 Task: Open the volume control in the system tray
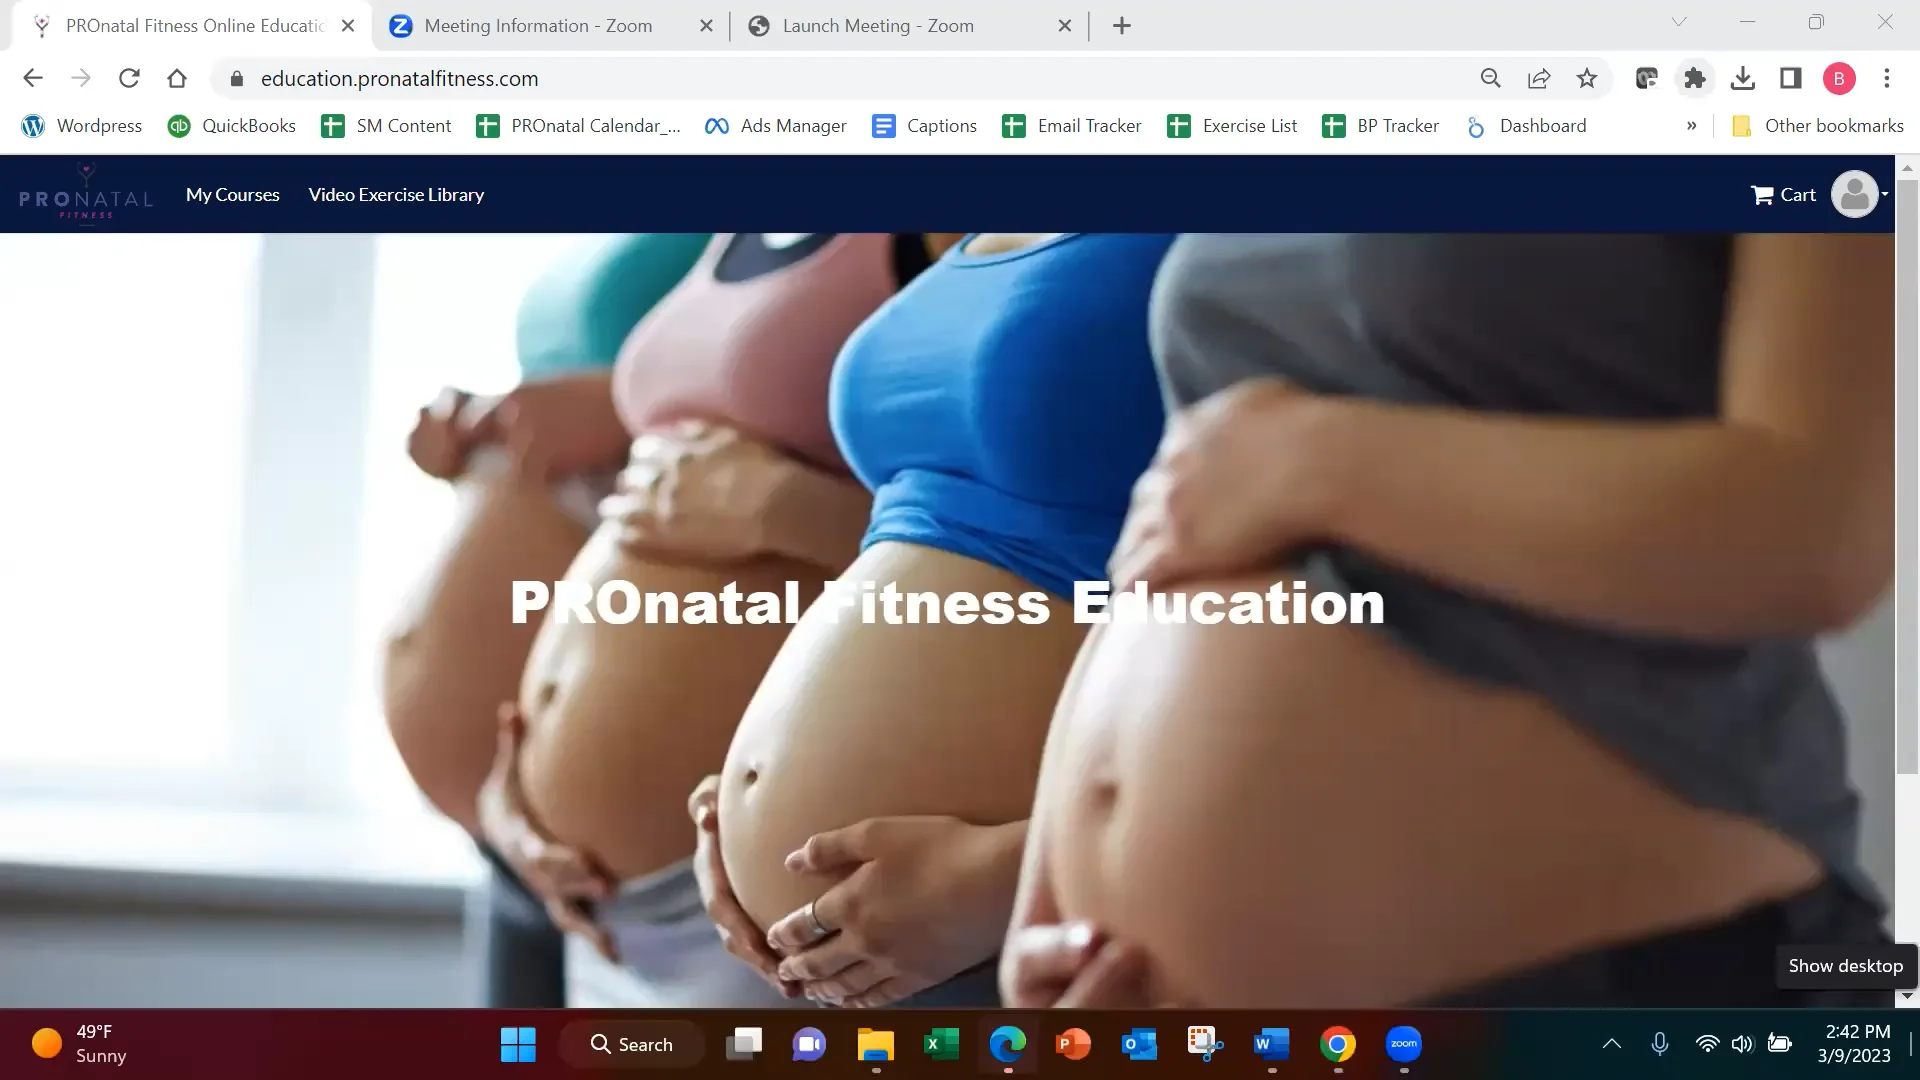pyautogui.click(x=1742, y=1043)
